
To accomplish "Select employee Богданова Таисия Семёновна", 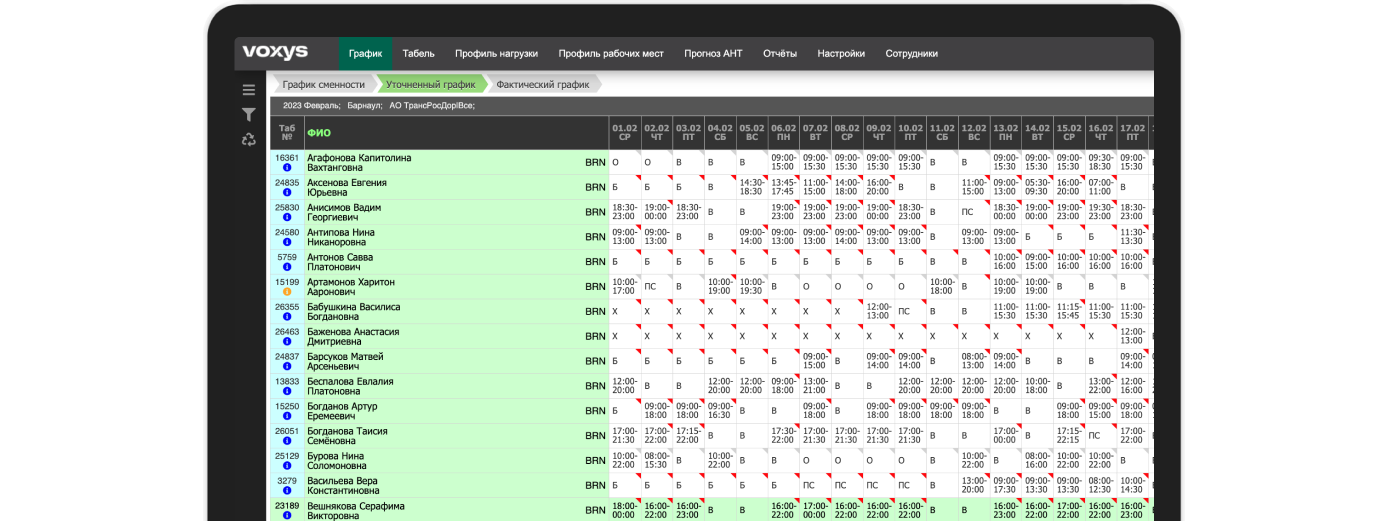I will (347, 436).
